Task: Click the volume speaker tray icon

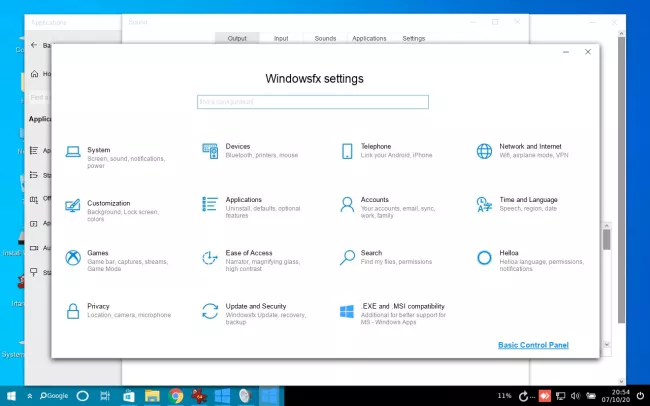Action: pyautogui.click(x=575, y=396)
